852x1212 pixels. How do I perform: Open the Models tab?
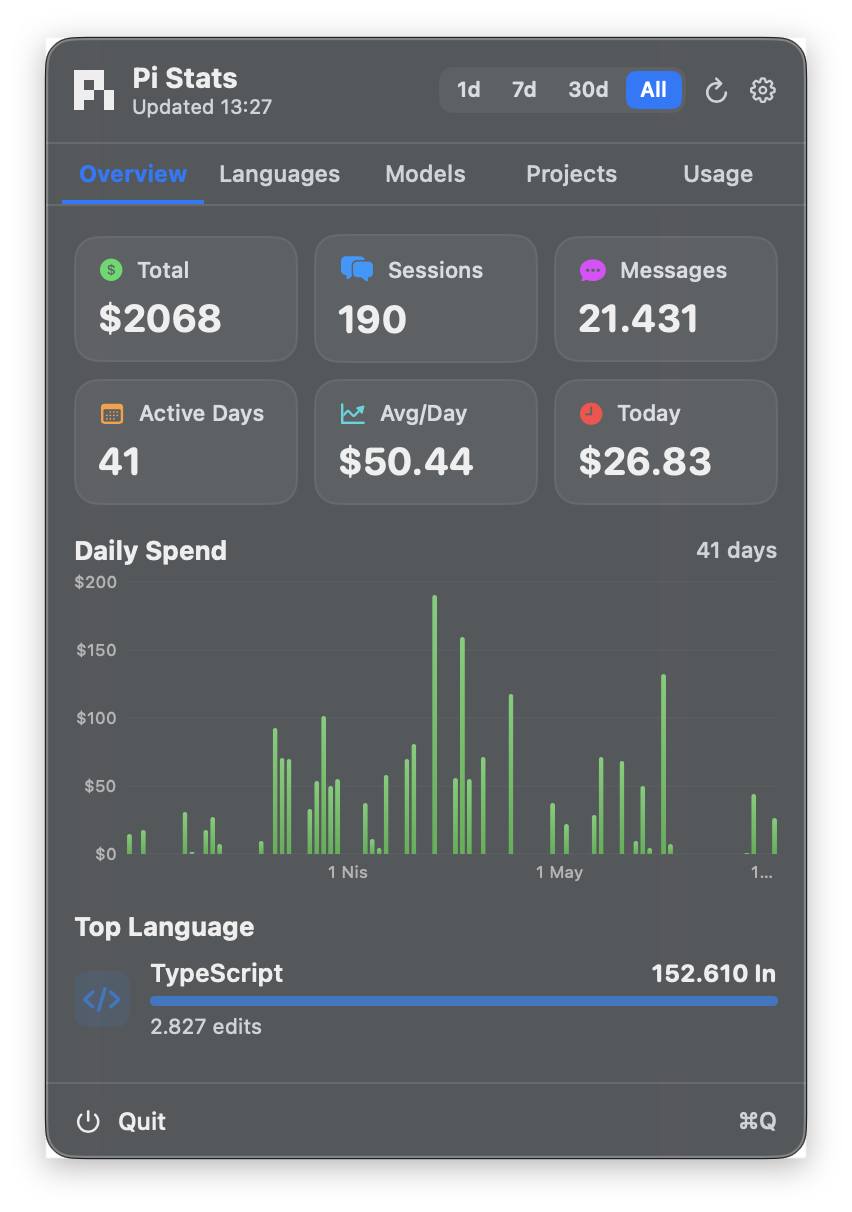425,174
